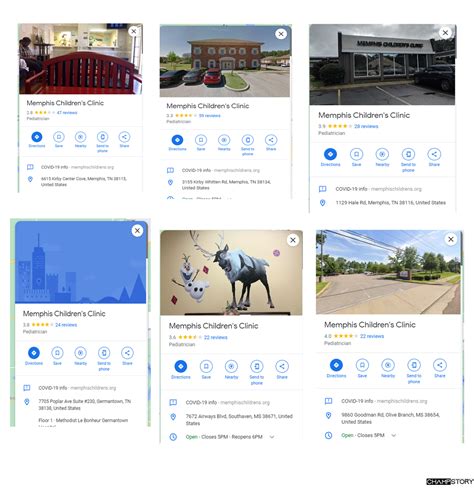Send the Goodman Rd clinic to phone
Viewport: 474px width, 488px height.
pyautogui.click(x=414, y=365)
